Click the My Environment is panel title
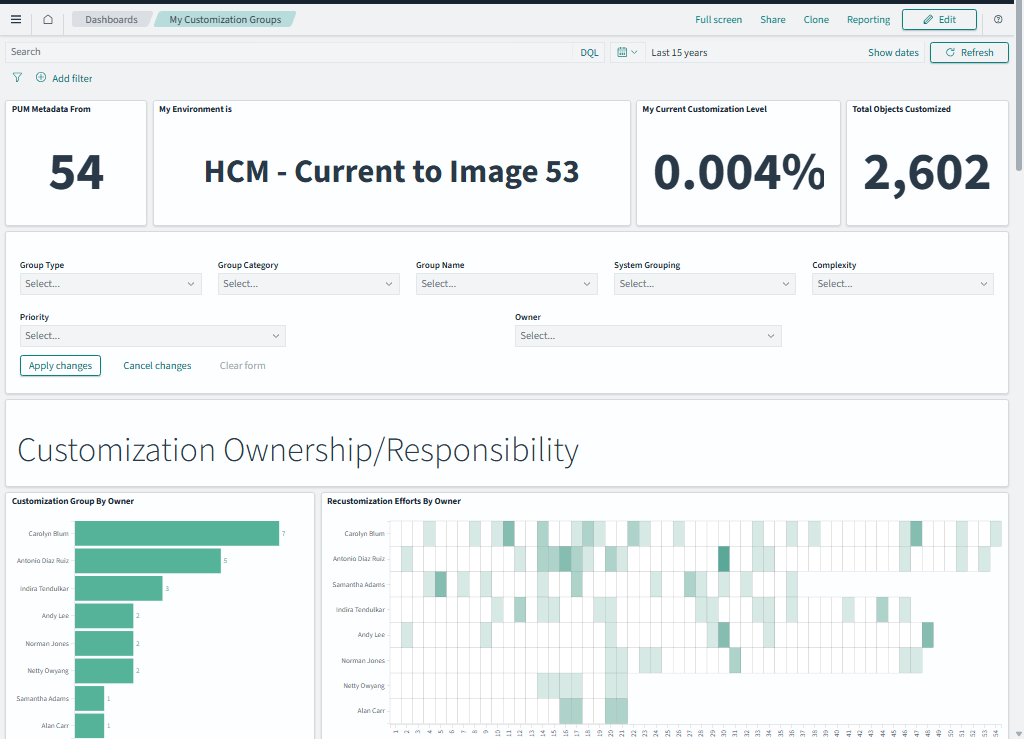1024x739 pixels. 195,109
